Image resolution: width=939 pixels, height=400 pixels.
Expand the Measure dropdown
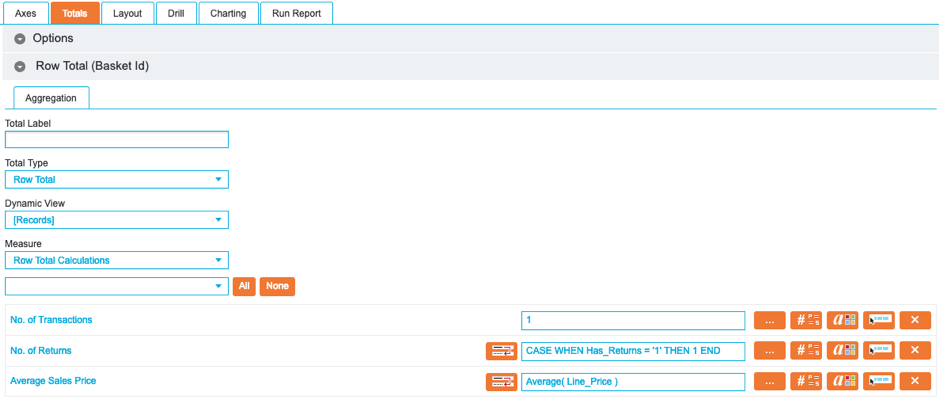[117, 261]
